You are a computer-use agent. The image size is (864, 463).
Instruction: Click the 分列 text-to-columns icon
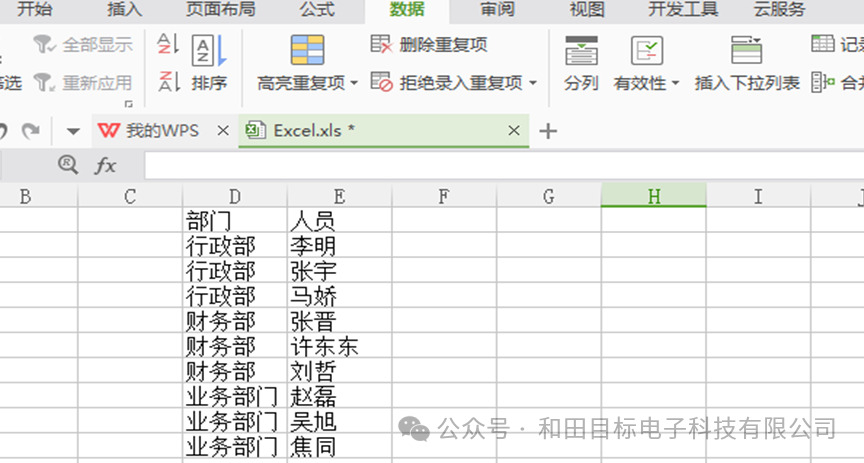pyautogui.click(x=581, y=51)
